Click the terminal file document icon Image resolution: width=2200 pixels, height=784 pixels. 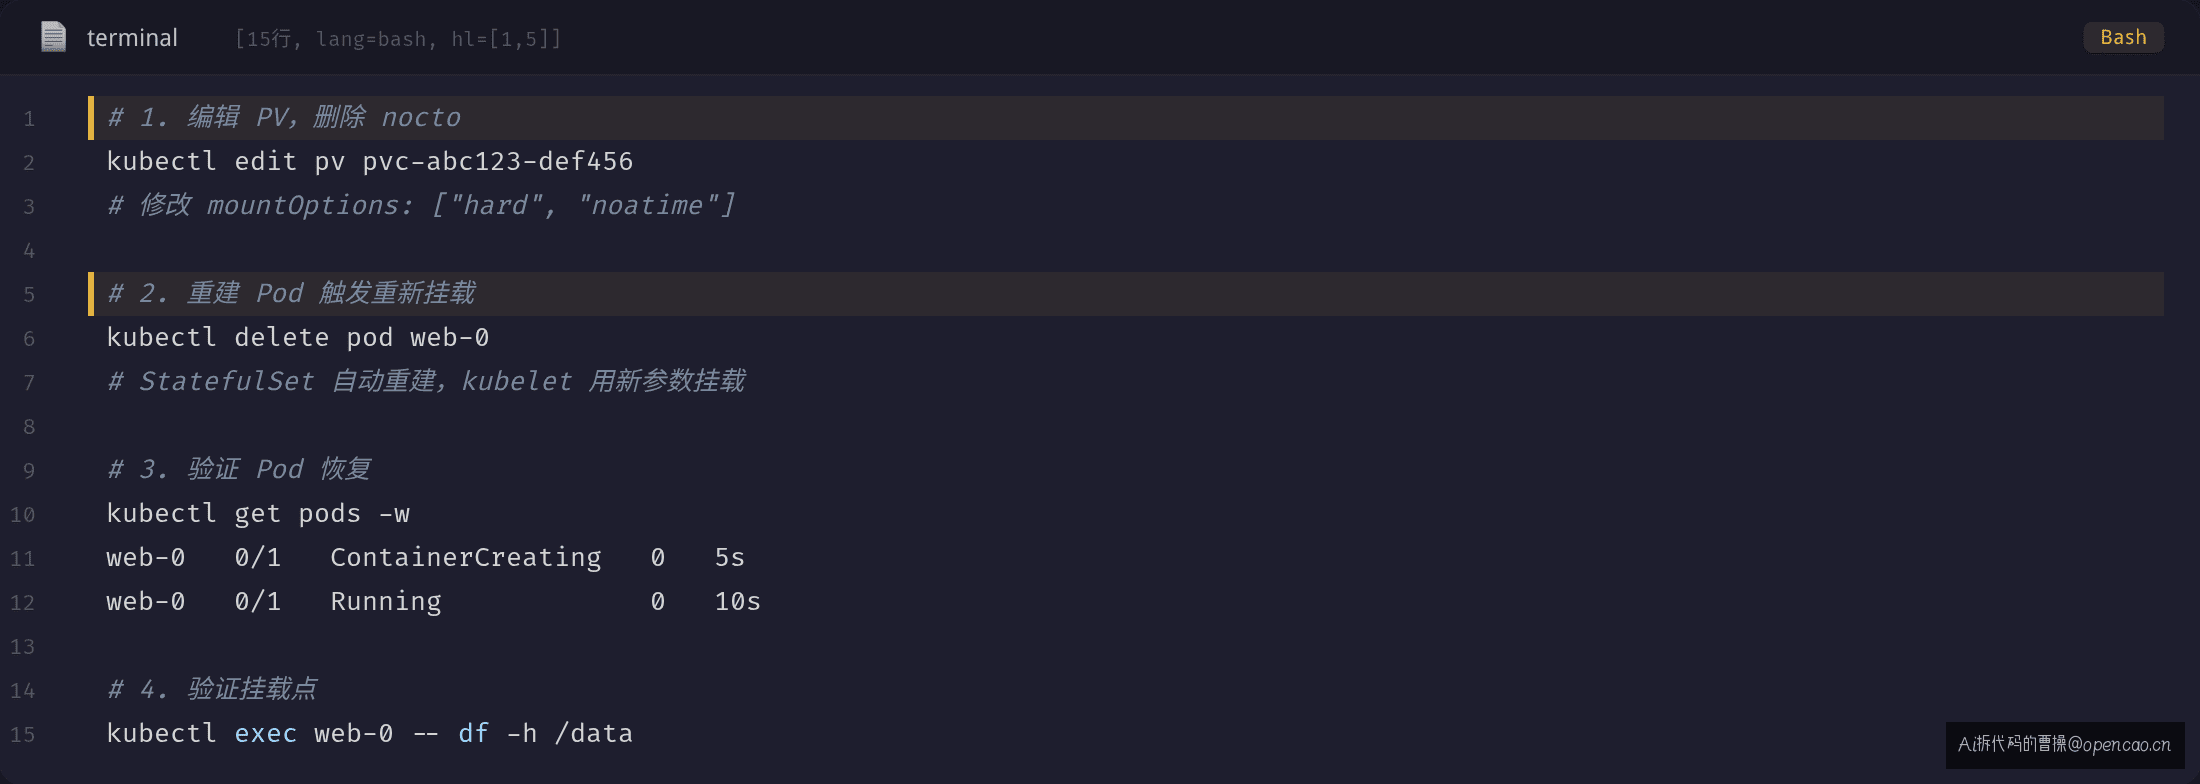53,37
